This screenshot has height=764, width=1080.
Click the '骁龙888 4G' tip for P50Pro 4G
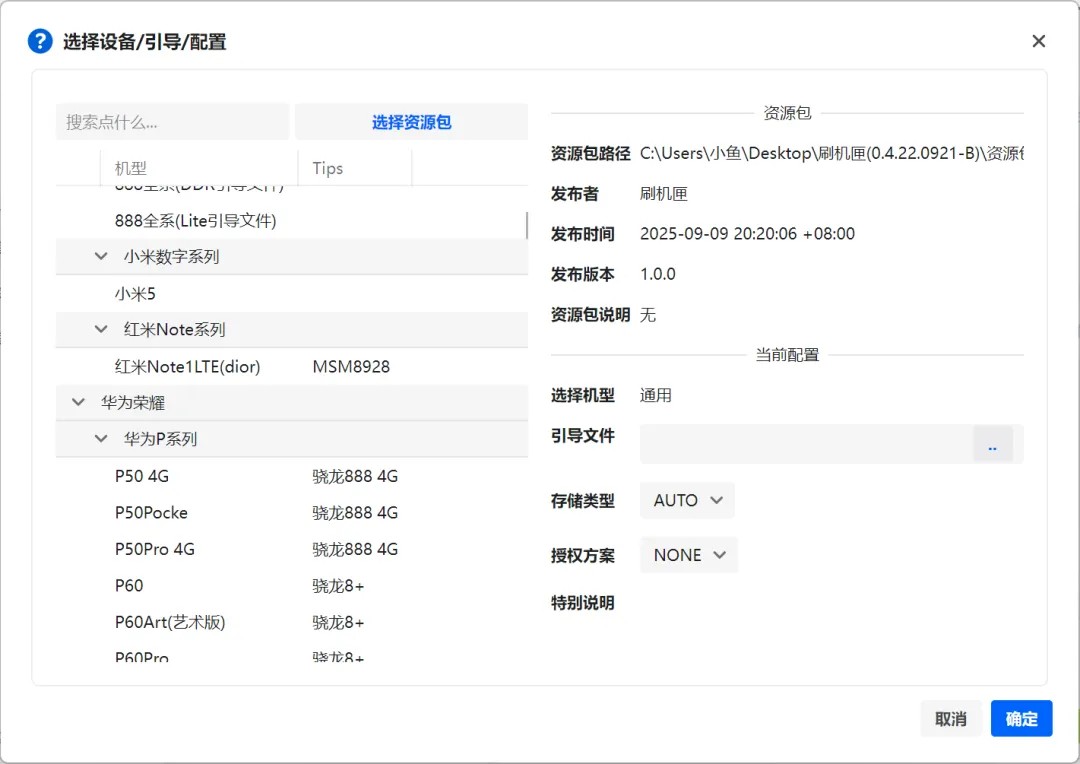click(355, 549)
